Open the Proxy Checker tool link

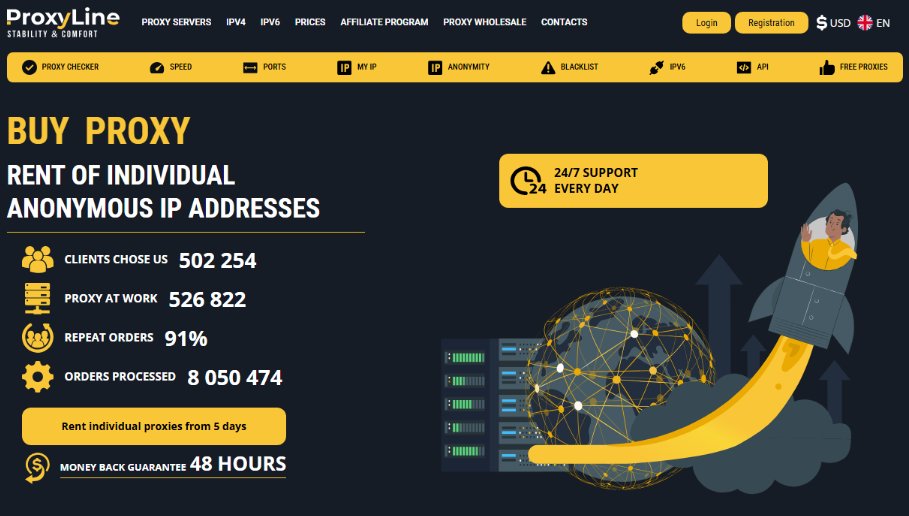pyautogui.click(x=60, y=67)
